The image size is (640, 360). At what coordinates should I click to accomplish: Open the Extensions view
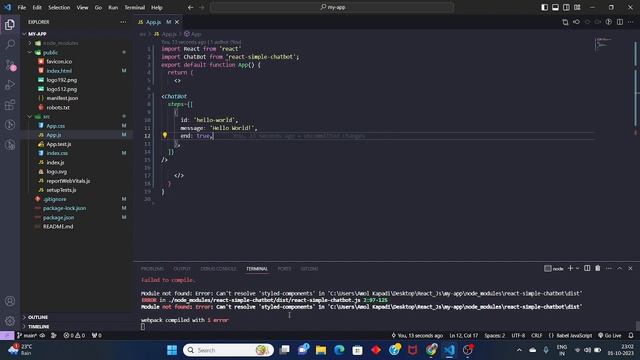(x=10, y=104)
